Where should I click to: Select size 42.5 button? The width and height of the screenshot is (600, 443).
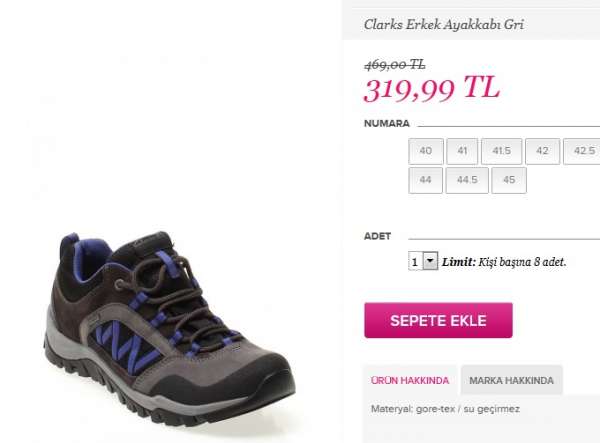tap(582, 151)
